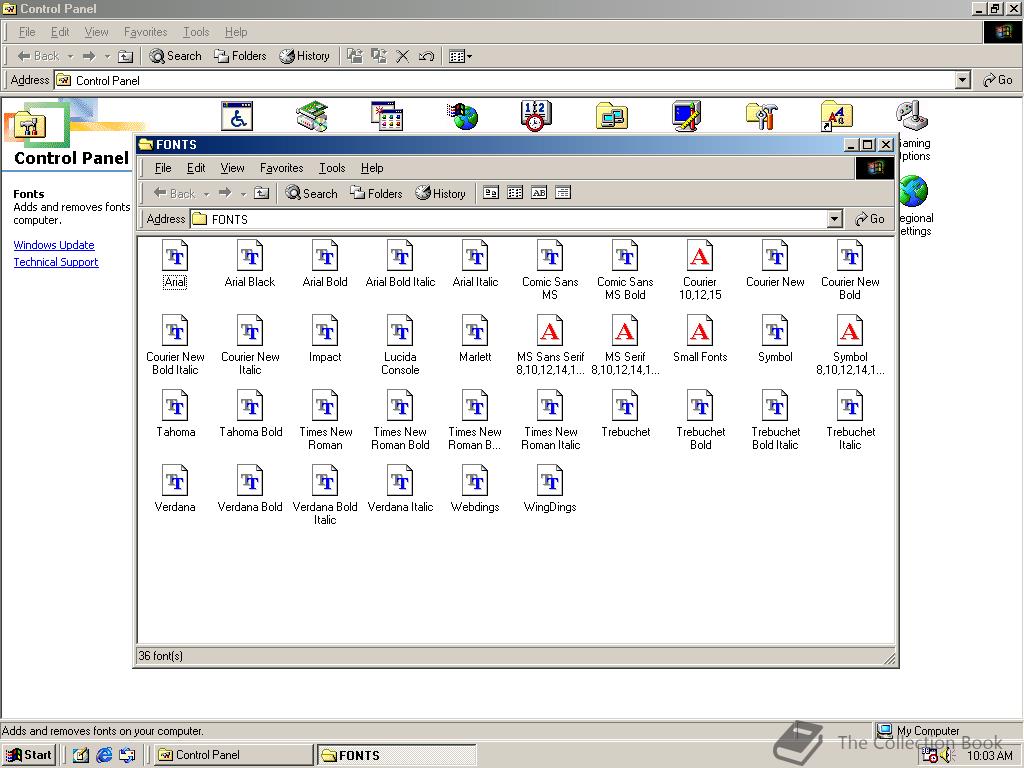Open View menu in FONTS window
This screenshot has width=1024, height=768.
click(x=232, y=168)
